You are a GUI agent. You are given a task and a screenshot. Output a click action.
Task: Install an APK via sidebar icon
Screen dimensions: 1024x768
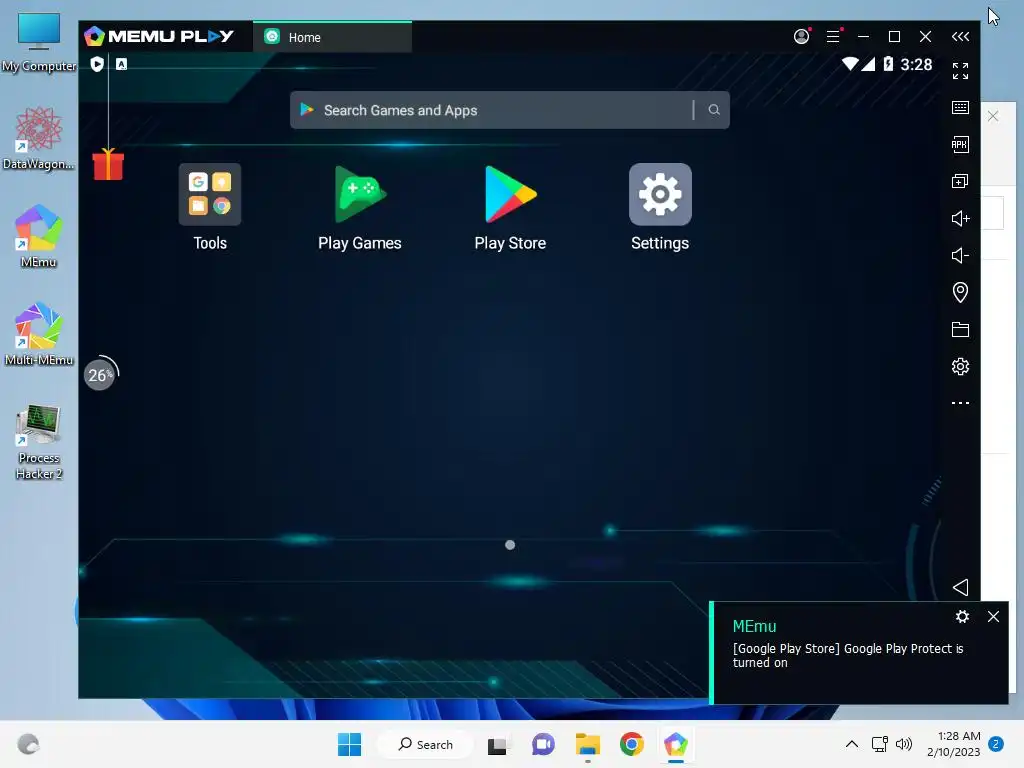[960, 144]
